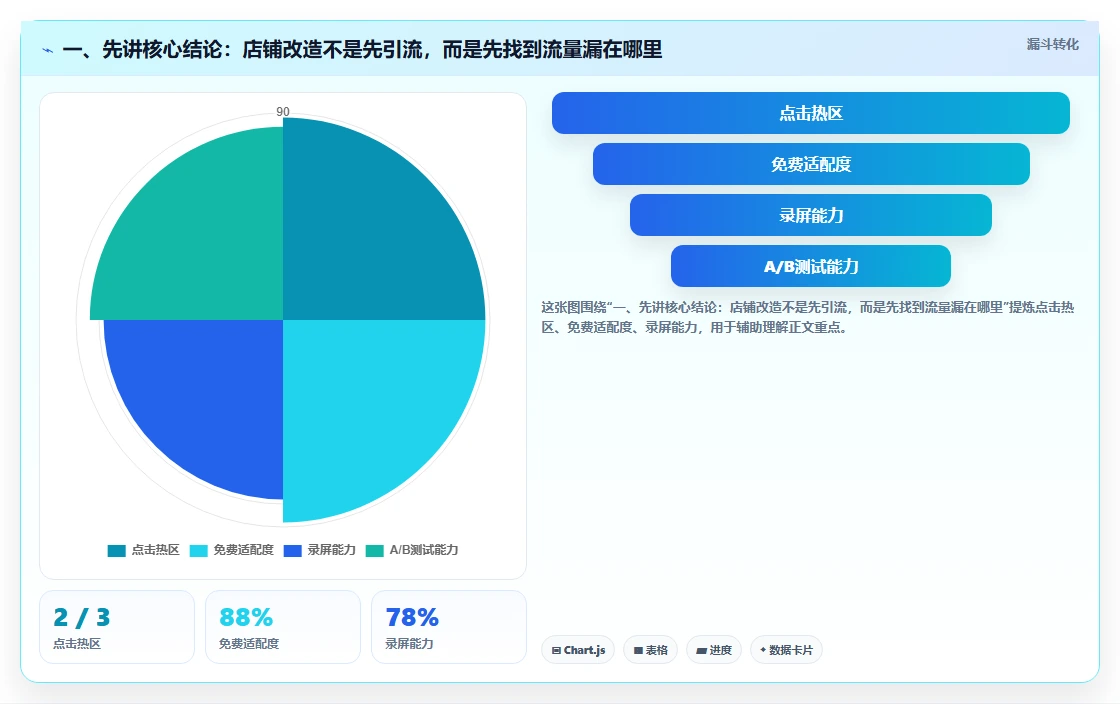Open the 78% 录屏能力 data card

coord(449,627)
